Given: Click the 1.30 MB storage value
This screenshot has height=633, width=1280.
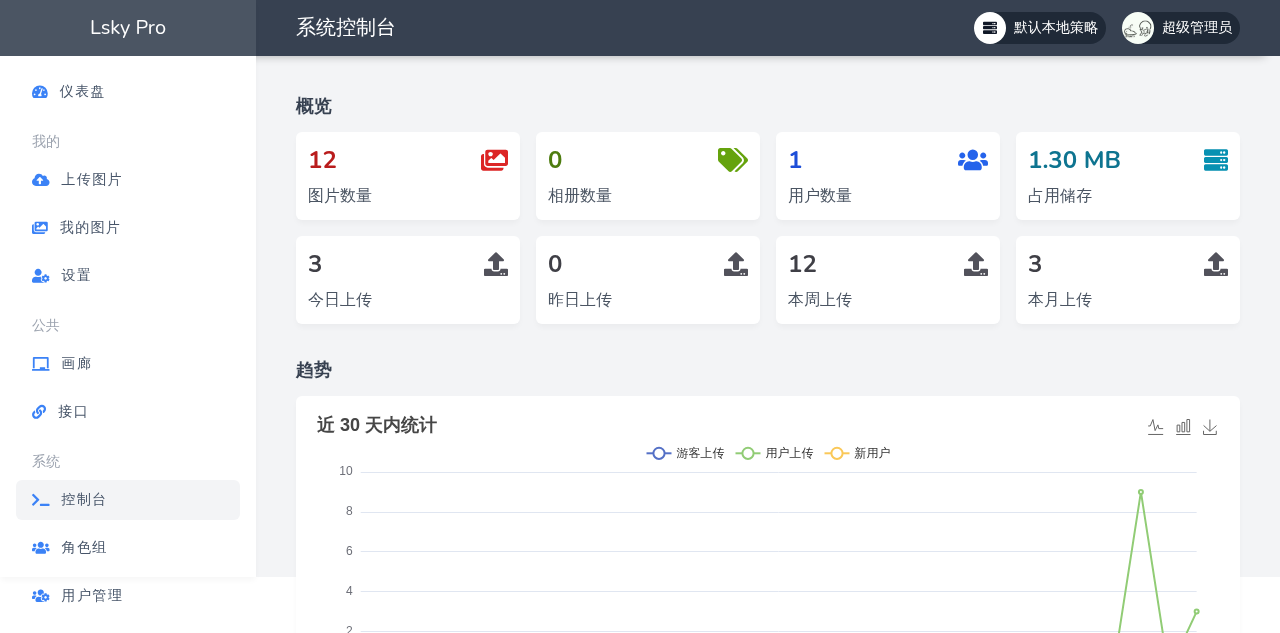Looking at the screenshot, I should pyautogui.click(x=1075, y=160).
